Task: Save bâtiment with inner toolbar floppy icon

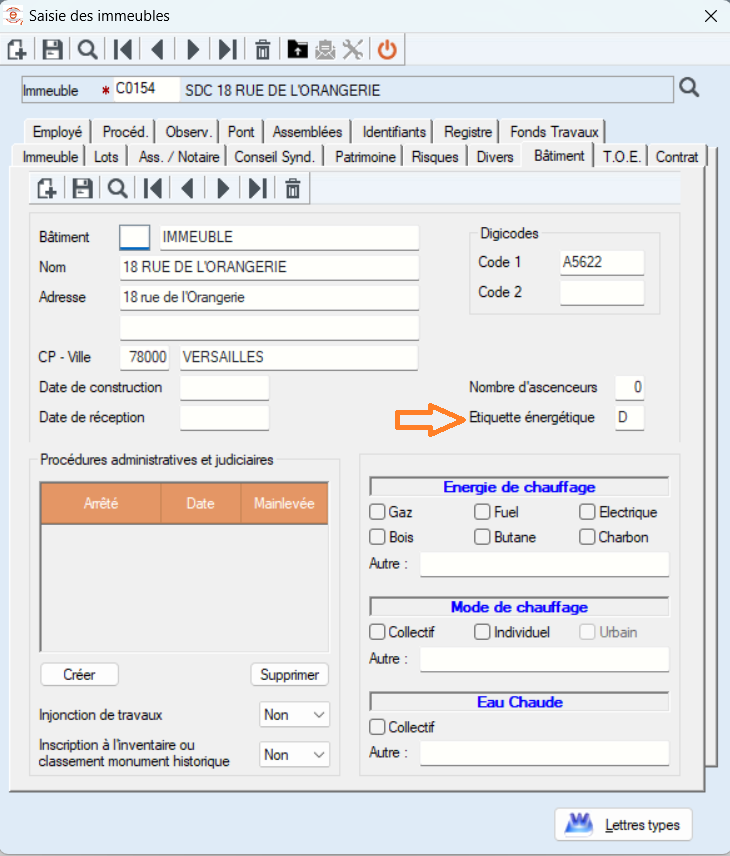Action: 82,189
